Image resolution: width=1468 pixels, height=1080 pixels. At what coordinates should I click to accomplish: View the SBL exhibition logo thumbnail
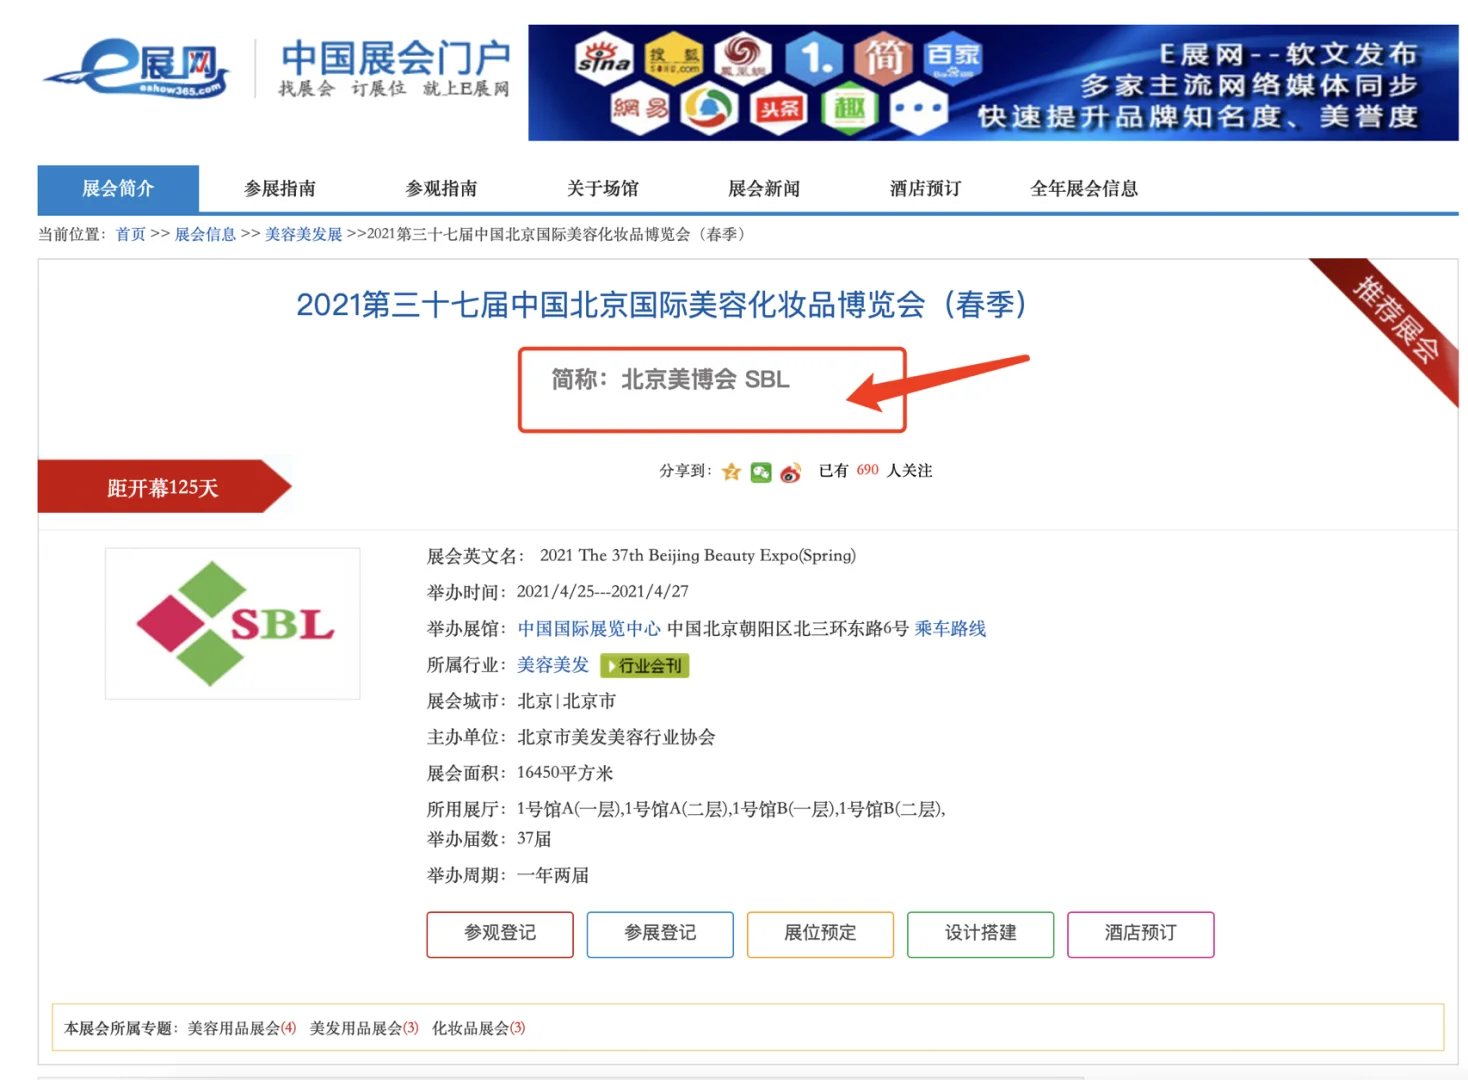pos(232,622)
